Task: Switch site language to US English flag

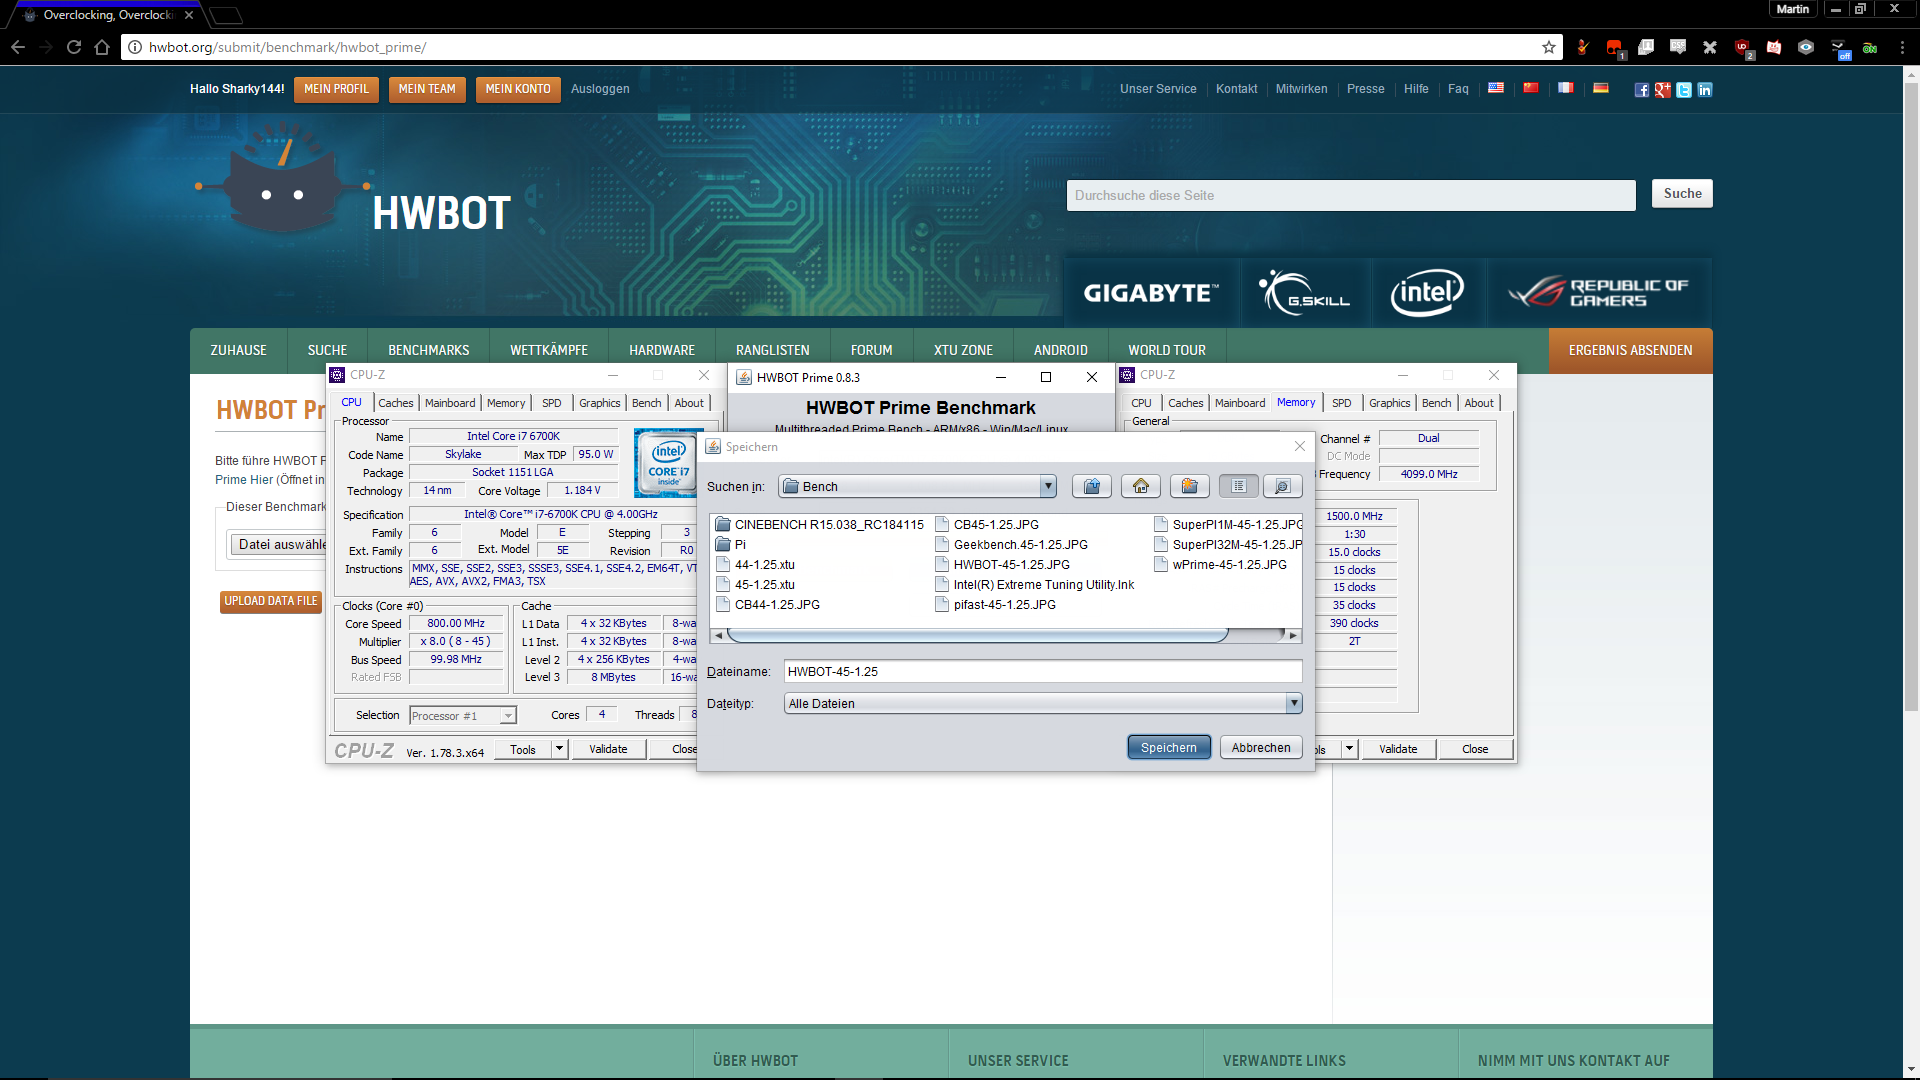Action: (1496, 88)
